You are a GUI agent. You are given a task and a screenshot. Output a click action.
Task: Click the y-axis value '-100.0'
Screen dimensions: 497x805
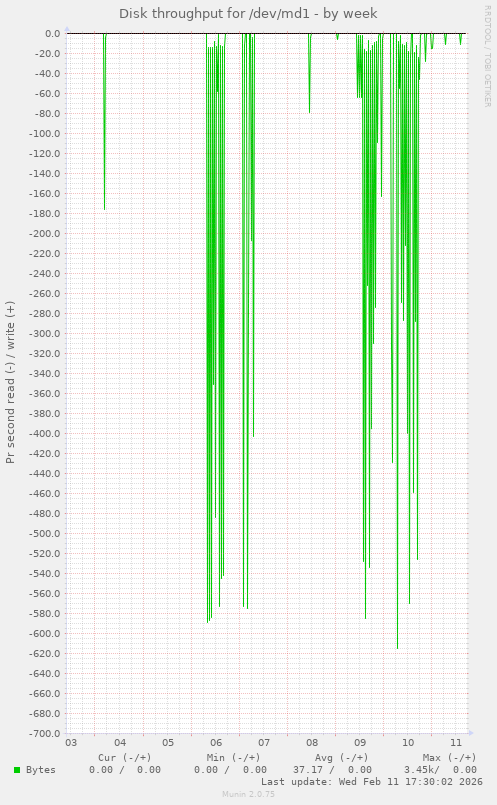(47, 134)
